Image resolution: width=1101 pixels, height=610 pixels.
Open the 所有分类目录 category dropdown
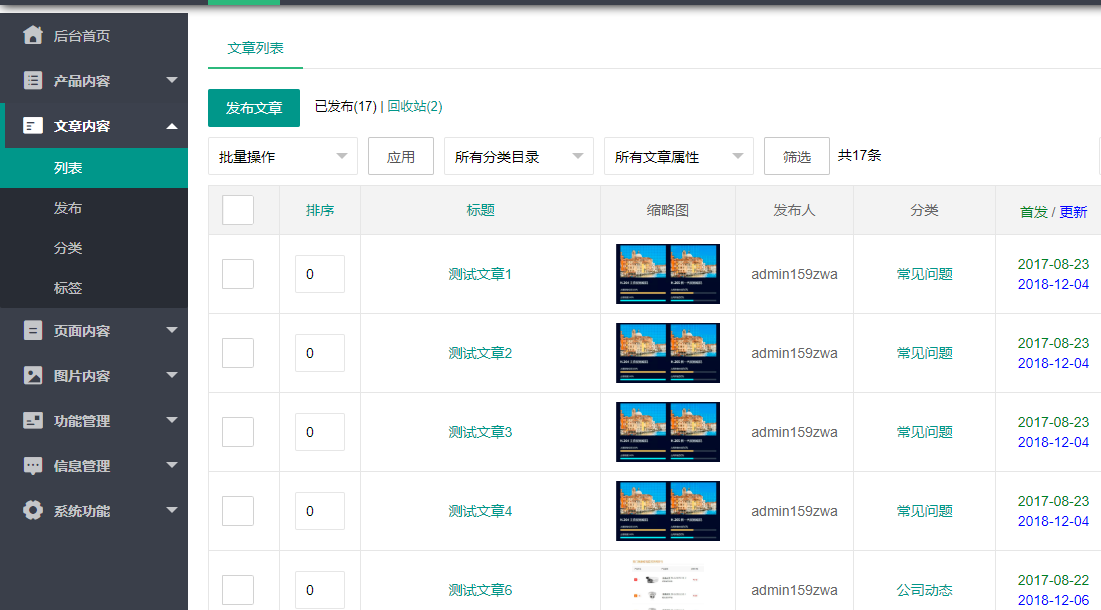(x=518, y=157)
